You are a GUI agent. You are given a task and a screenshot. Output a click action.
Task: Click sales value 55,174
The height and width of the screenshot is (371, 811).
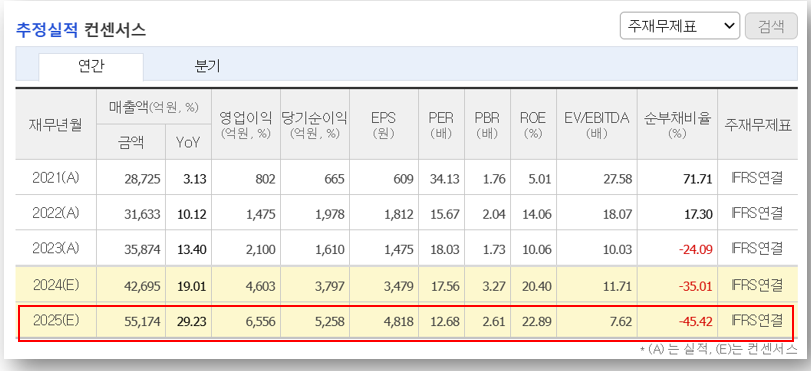tap(142, 322)
